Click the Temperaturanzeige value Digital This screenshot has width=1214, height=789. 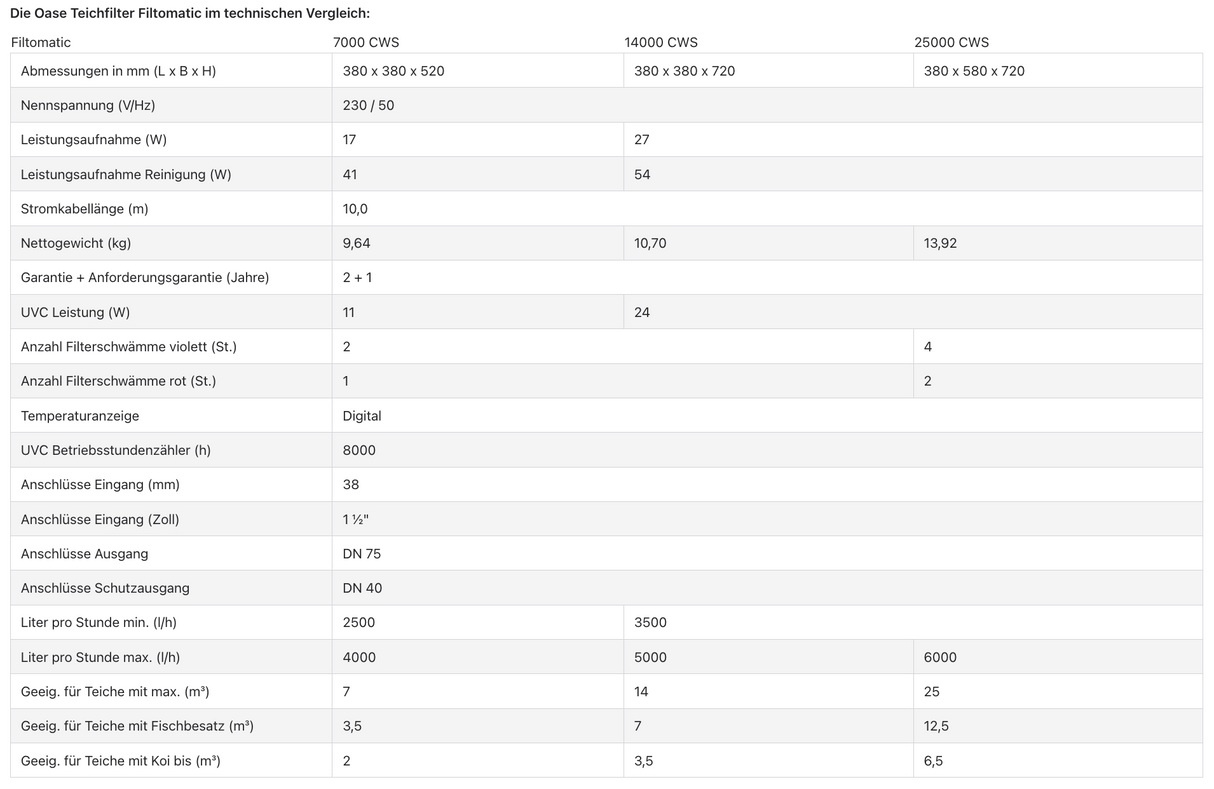[362, 415]
